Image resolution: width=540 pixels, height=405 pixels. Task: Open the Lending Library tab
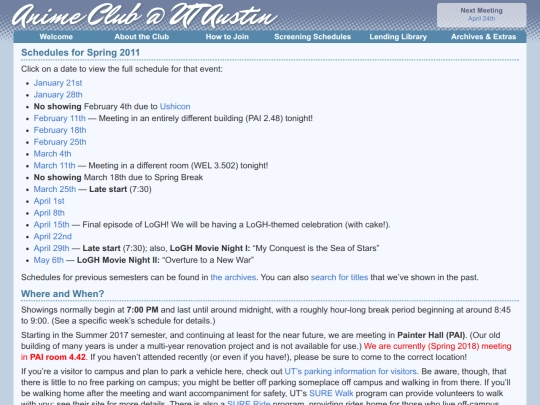(398, 37)
